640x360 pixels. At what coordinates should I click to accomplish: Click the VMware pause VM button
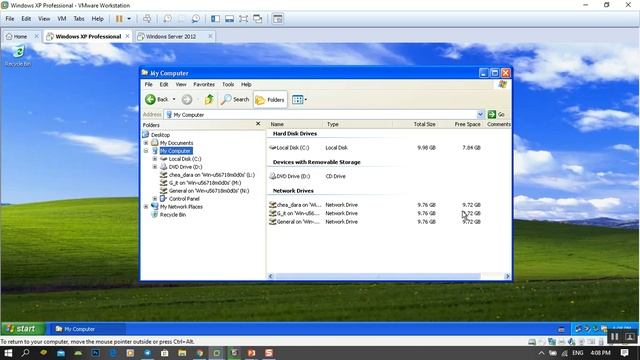(x=119, y=19)
